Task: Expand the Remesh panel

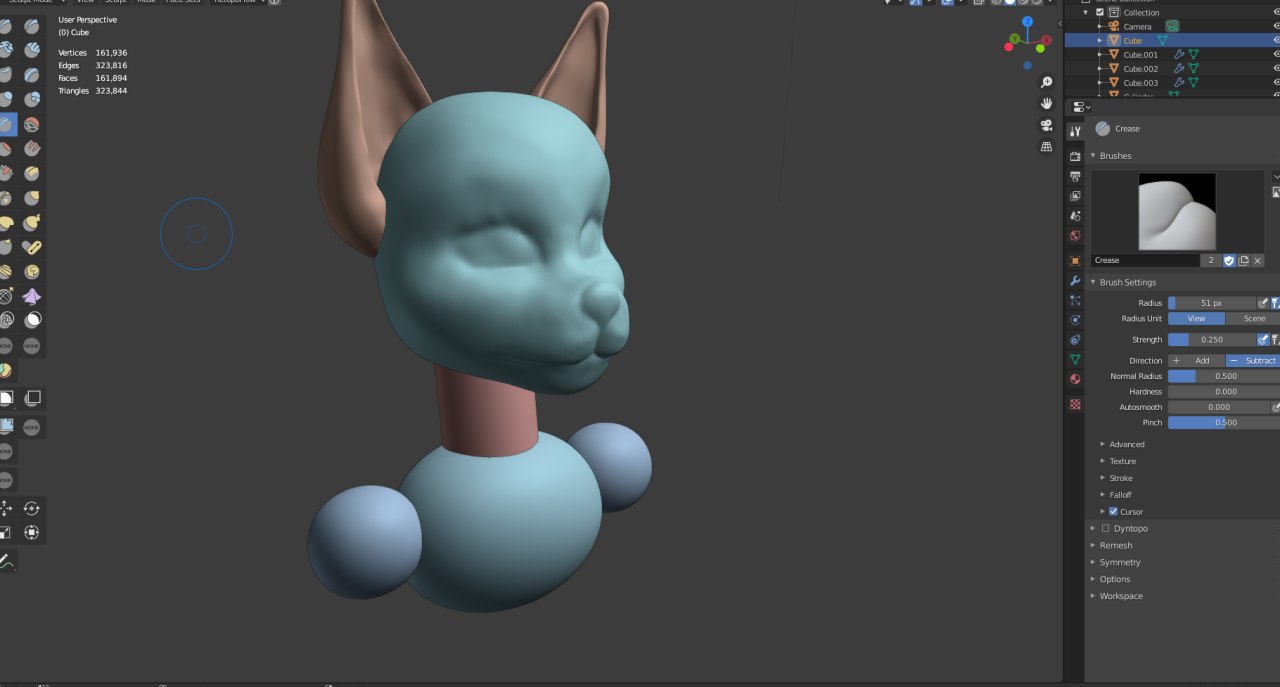Action: pyautogui.click(x=1093, y=545)
